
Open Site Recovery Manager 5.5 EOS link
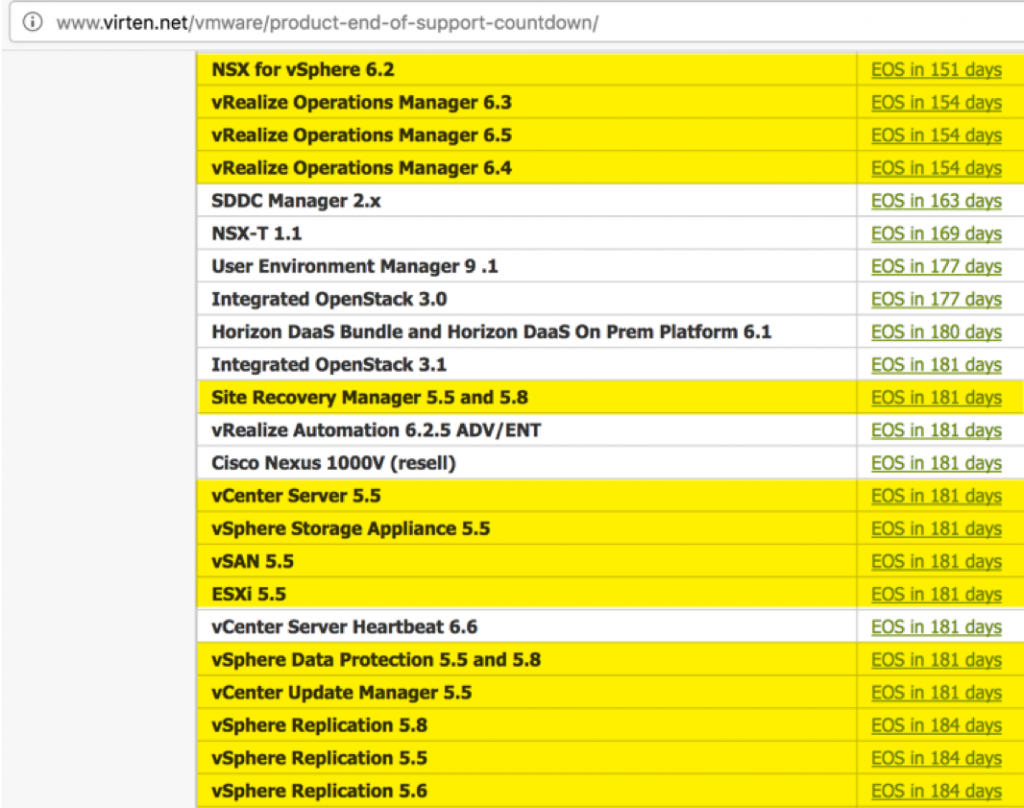(937, 397)
